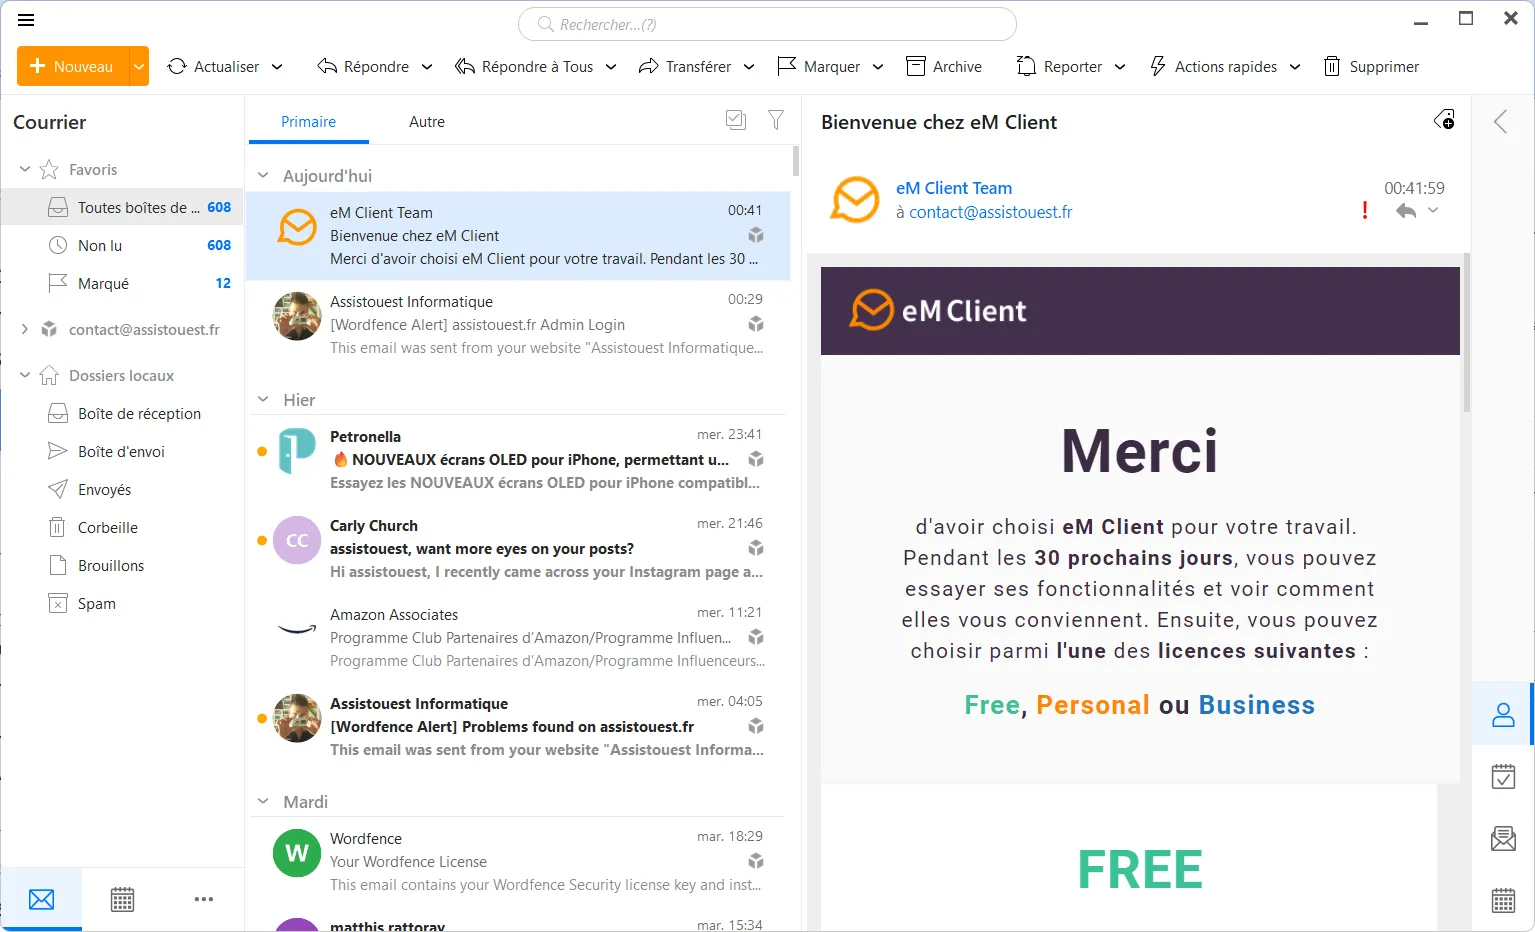Expand the contact@assistouest.fr account
1535x932 pixels.
(25, 329)
